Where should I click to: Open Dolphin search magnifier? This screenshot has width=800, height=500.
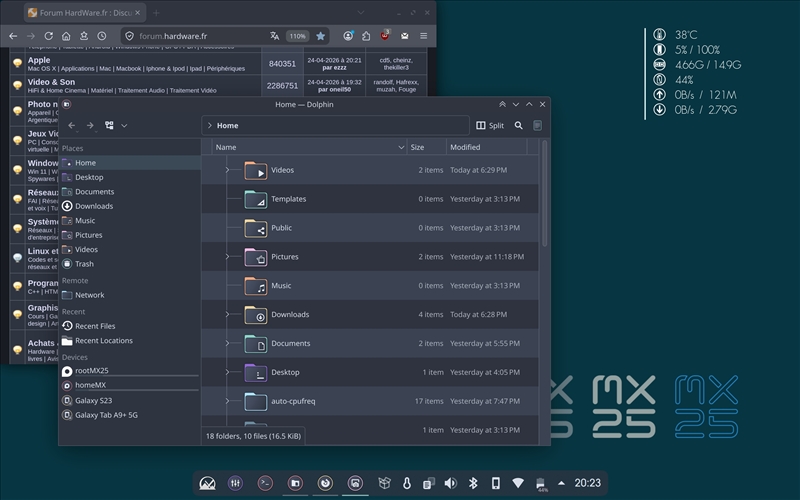click(518, 126)
